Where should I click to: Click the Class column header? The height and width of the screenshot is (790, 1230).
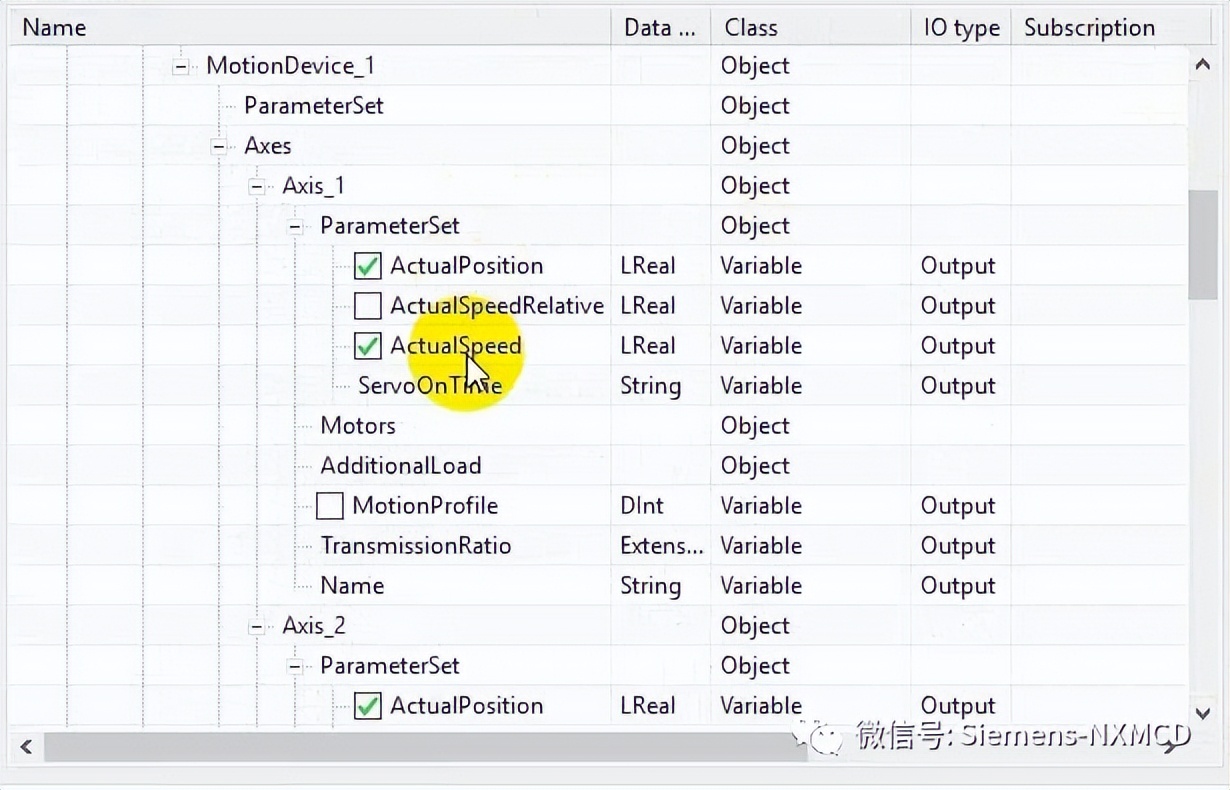coord(751,27)
